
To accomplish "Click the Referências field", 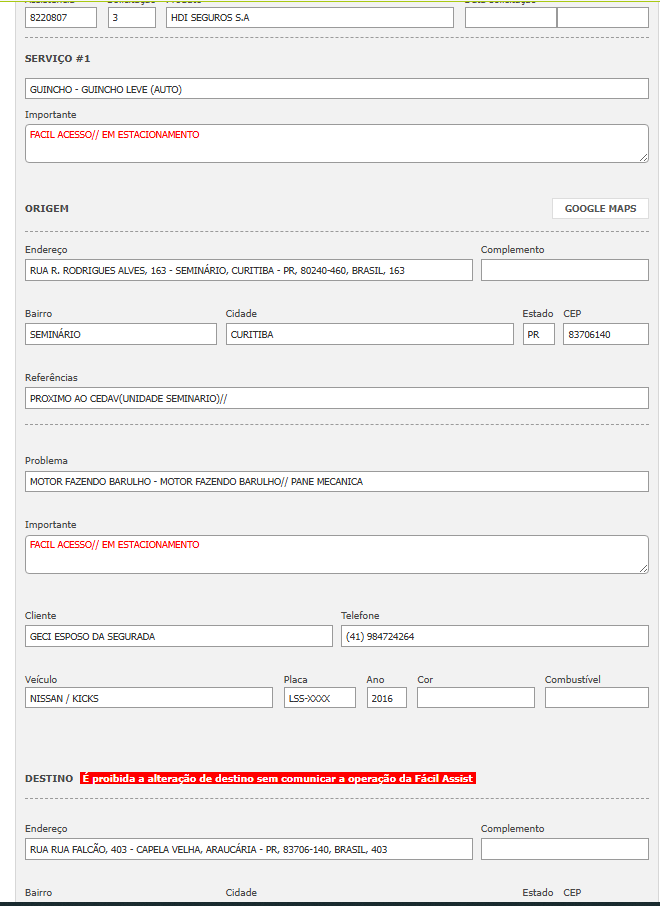I will tap(336, 398).
